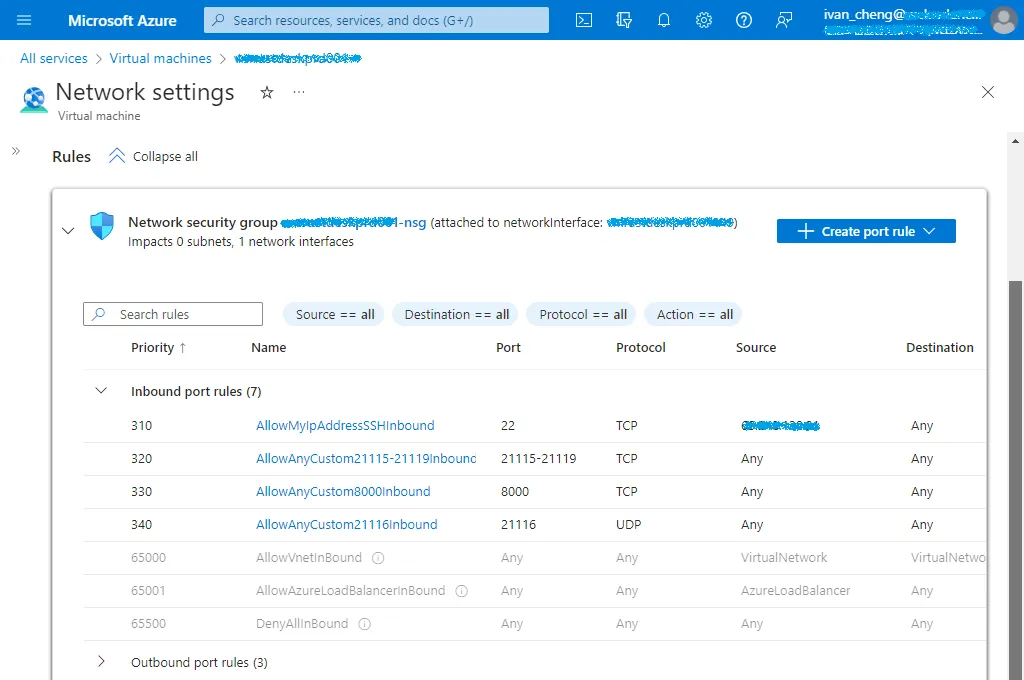Collapse the Network security group section chevron

pos(68,231)
